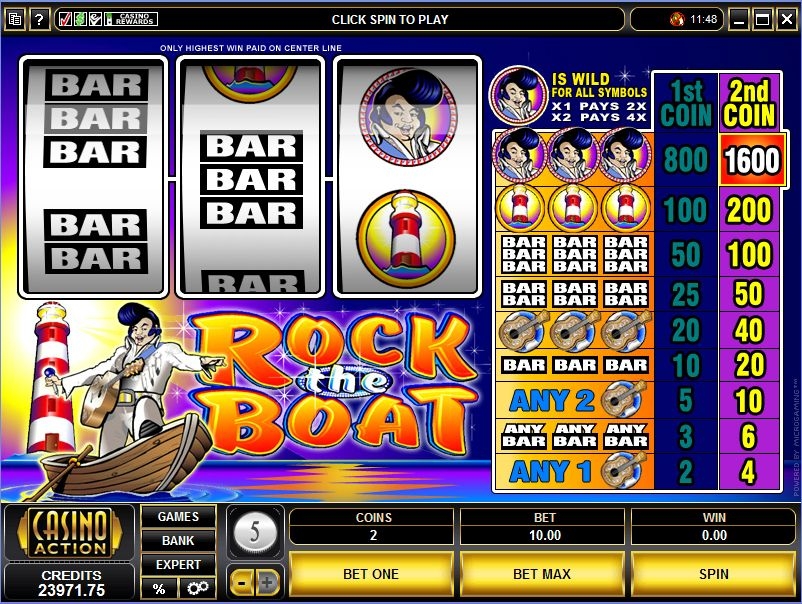Click the highlighted 1600 jackpot payout
Viewport: 802px width, 604px height.
point(751,160)
